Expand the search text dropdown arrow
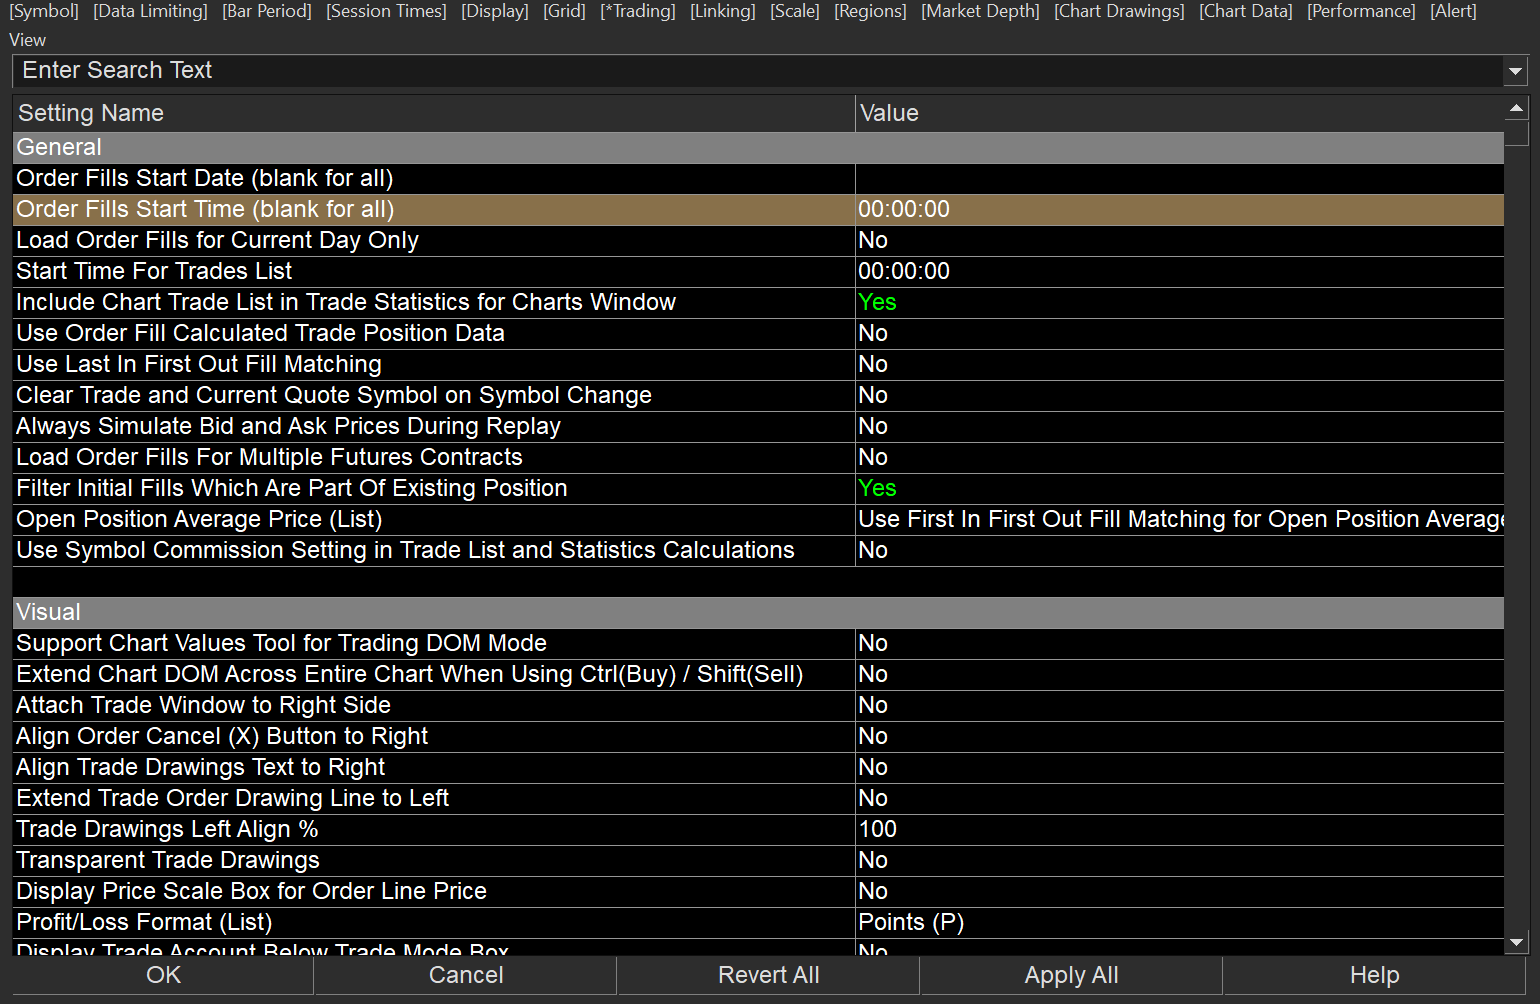Screen dimensions: 1540x1004 [1515, 71]
